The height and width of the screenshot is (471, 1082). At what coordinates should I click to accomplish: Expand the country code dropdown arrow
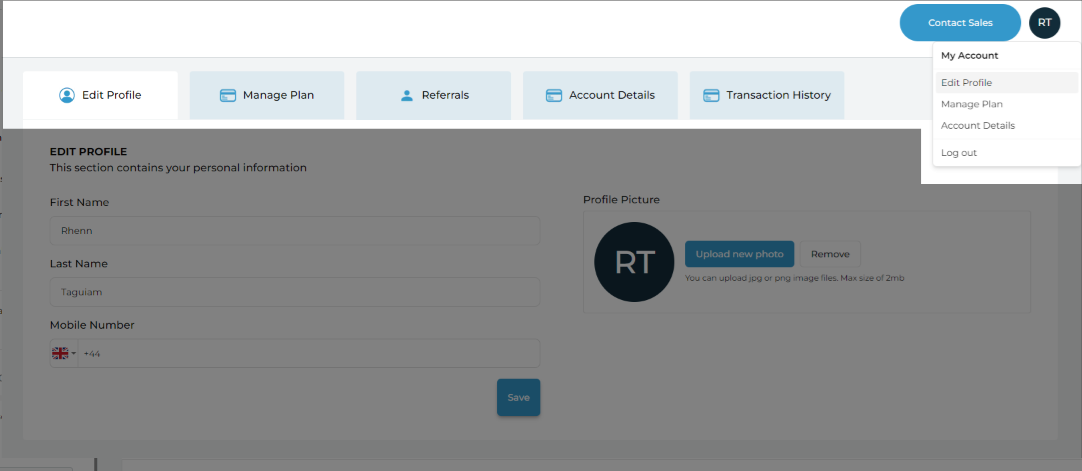(x=74, y=354)
